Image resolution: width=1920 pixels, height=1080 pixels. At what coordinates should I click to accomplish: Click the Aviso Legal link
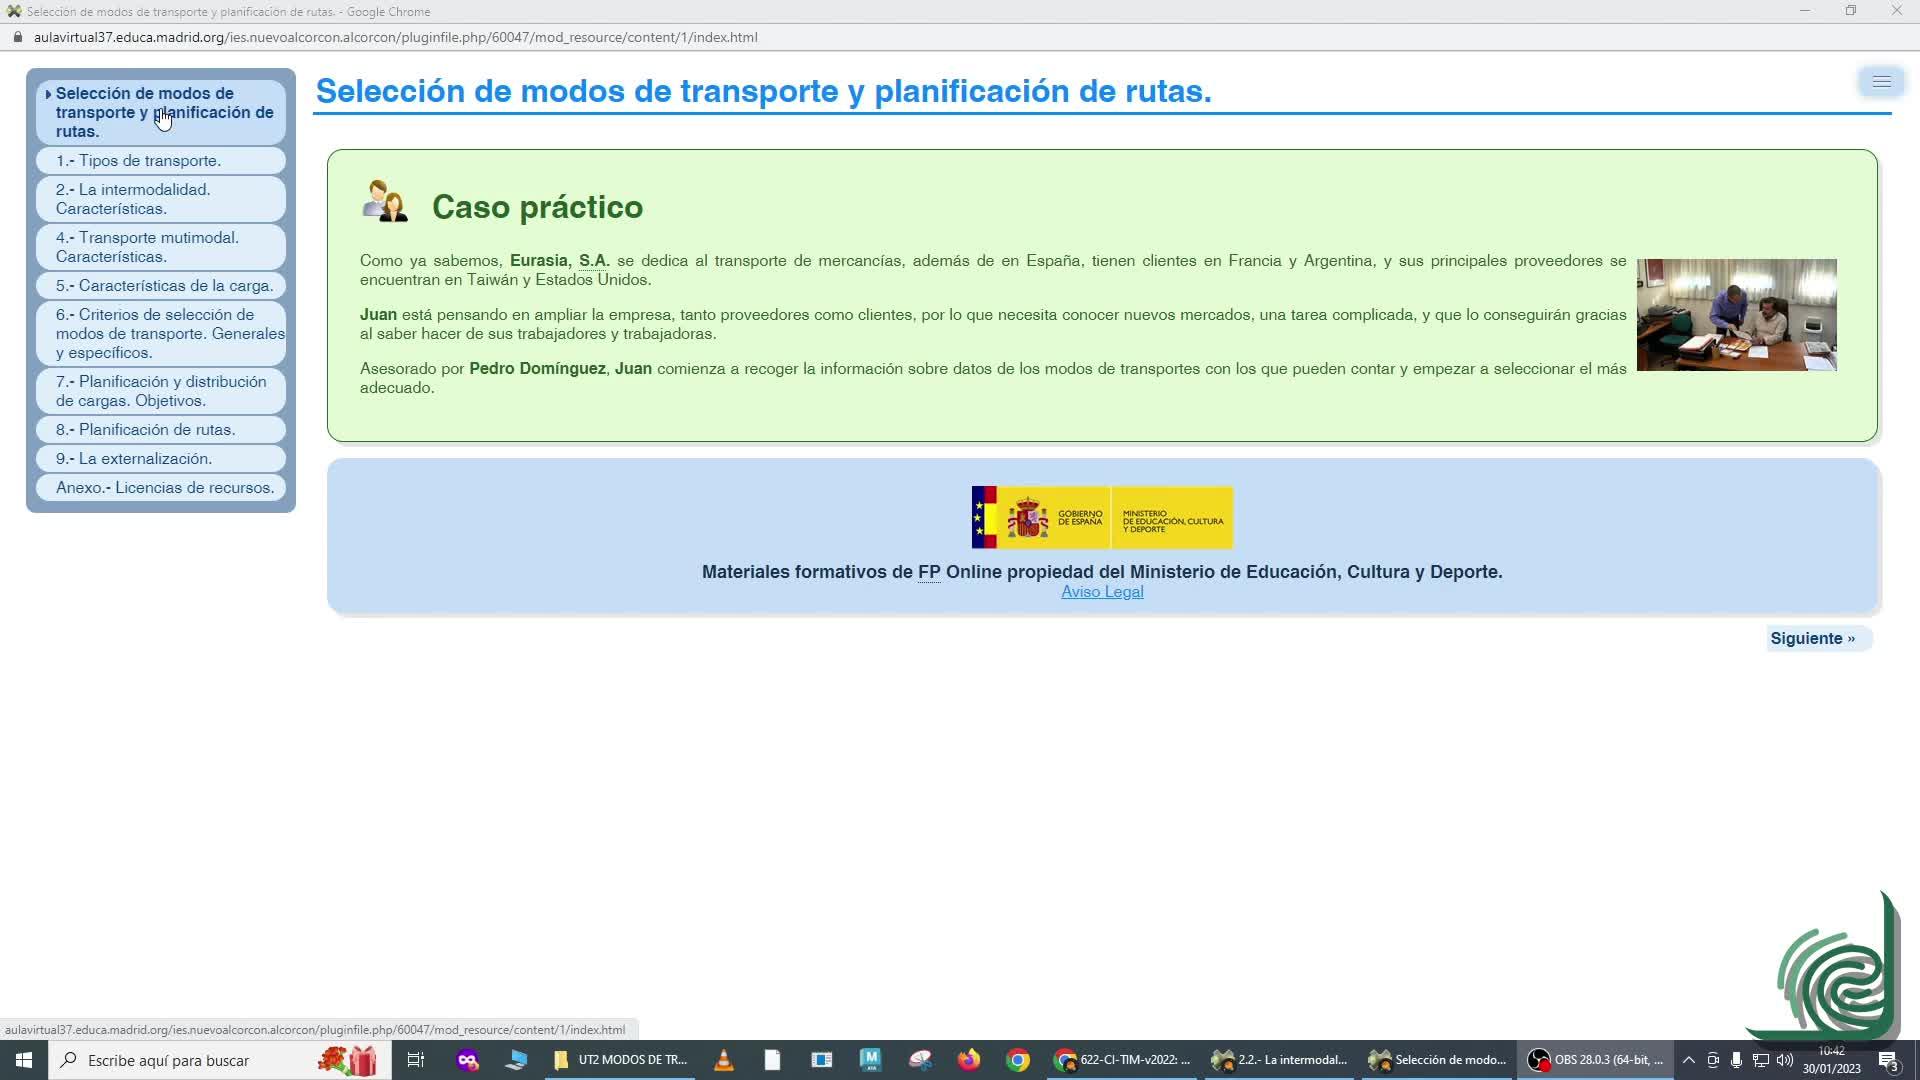(x=1102, y=592)
